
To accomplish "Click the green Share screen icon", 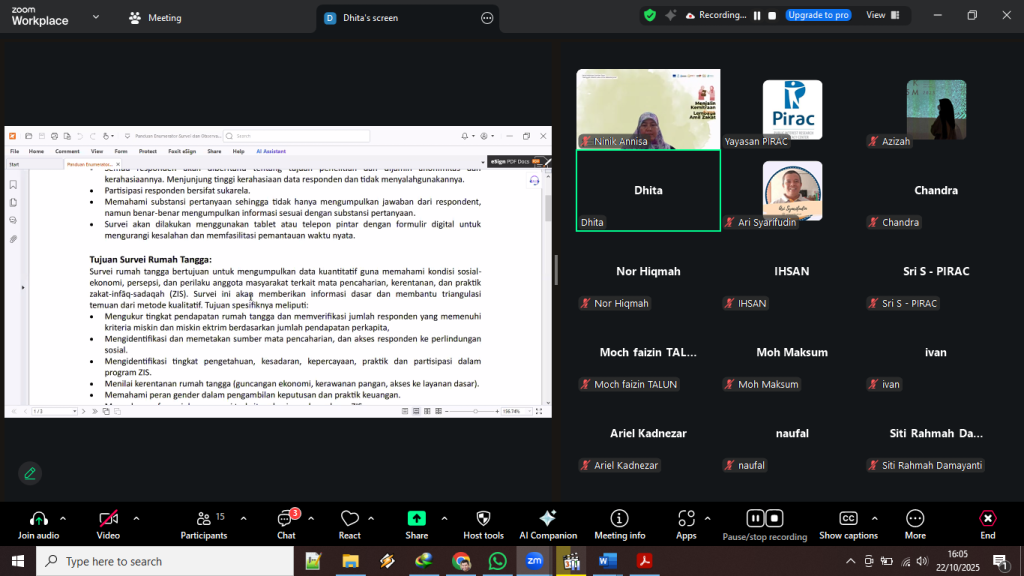I will click(416, 519).
